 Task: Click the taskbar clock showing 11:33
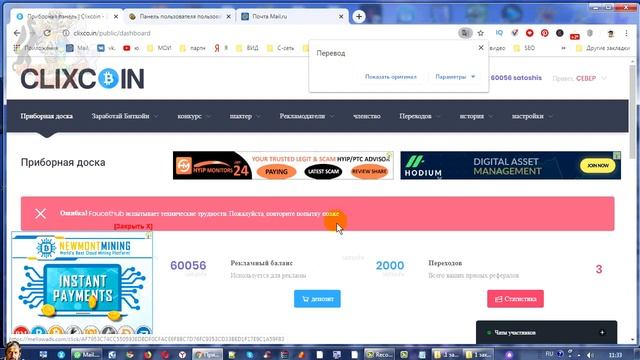click(616, 355)
